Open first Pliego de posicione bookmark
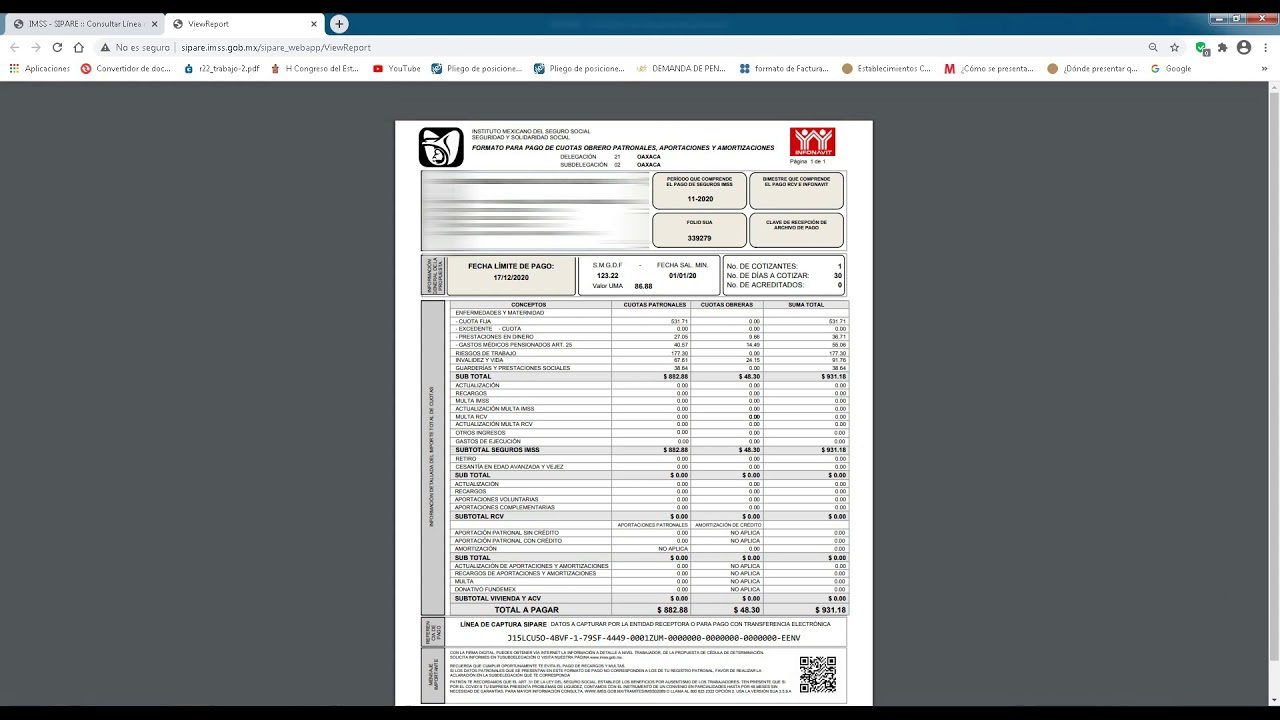The image size is (1280, 720). pyautogui.click(x=477, y=69)
